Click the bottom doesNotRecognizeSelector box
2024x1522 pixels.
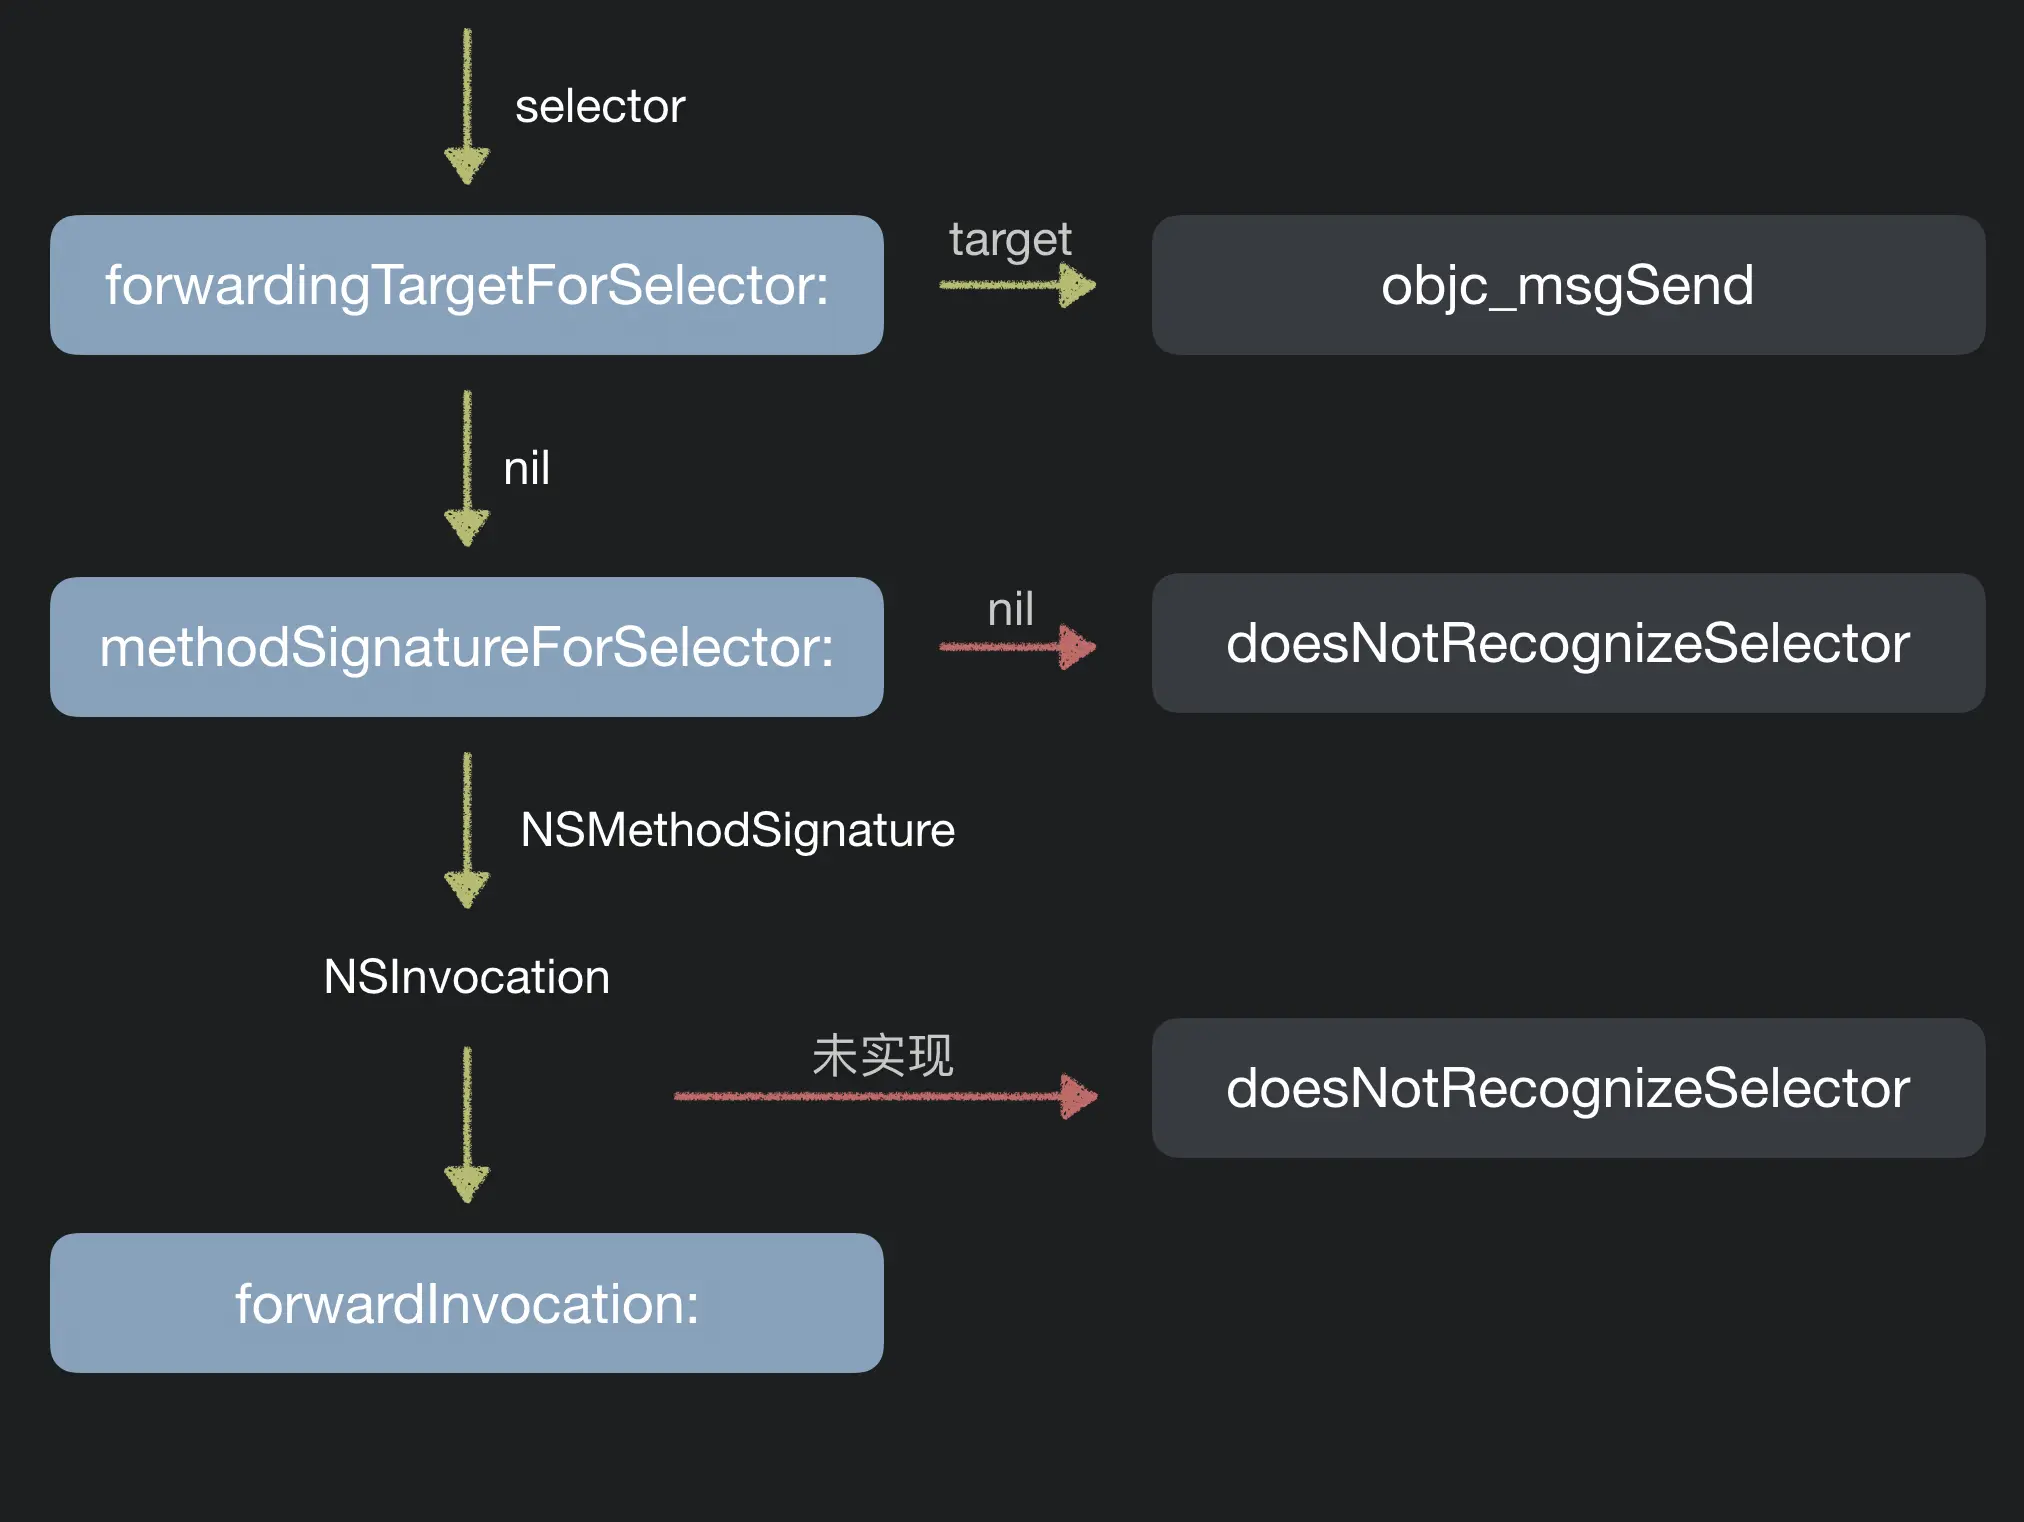tap(1567, 1088)
